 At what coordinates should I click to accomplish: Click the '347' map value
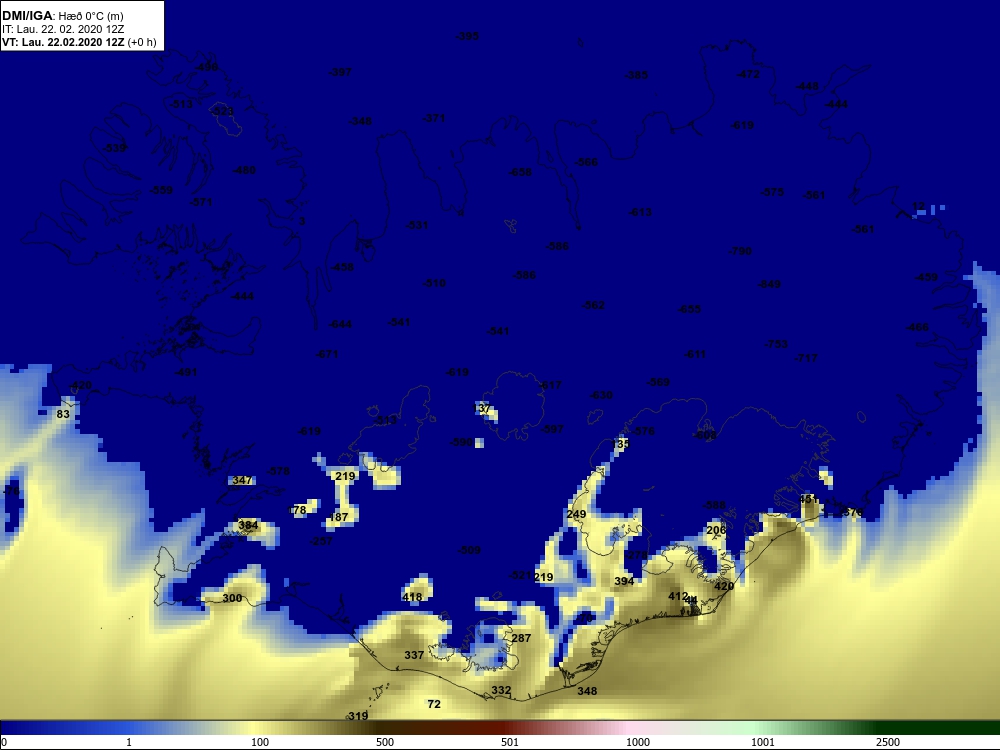point(242,480)
